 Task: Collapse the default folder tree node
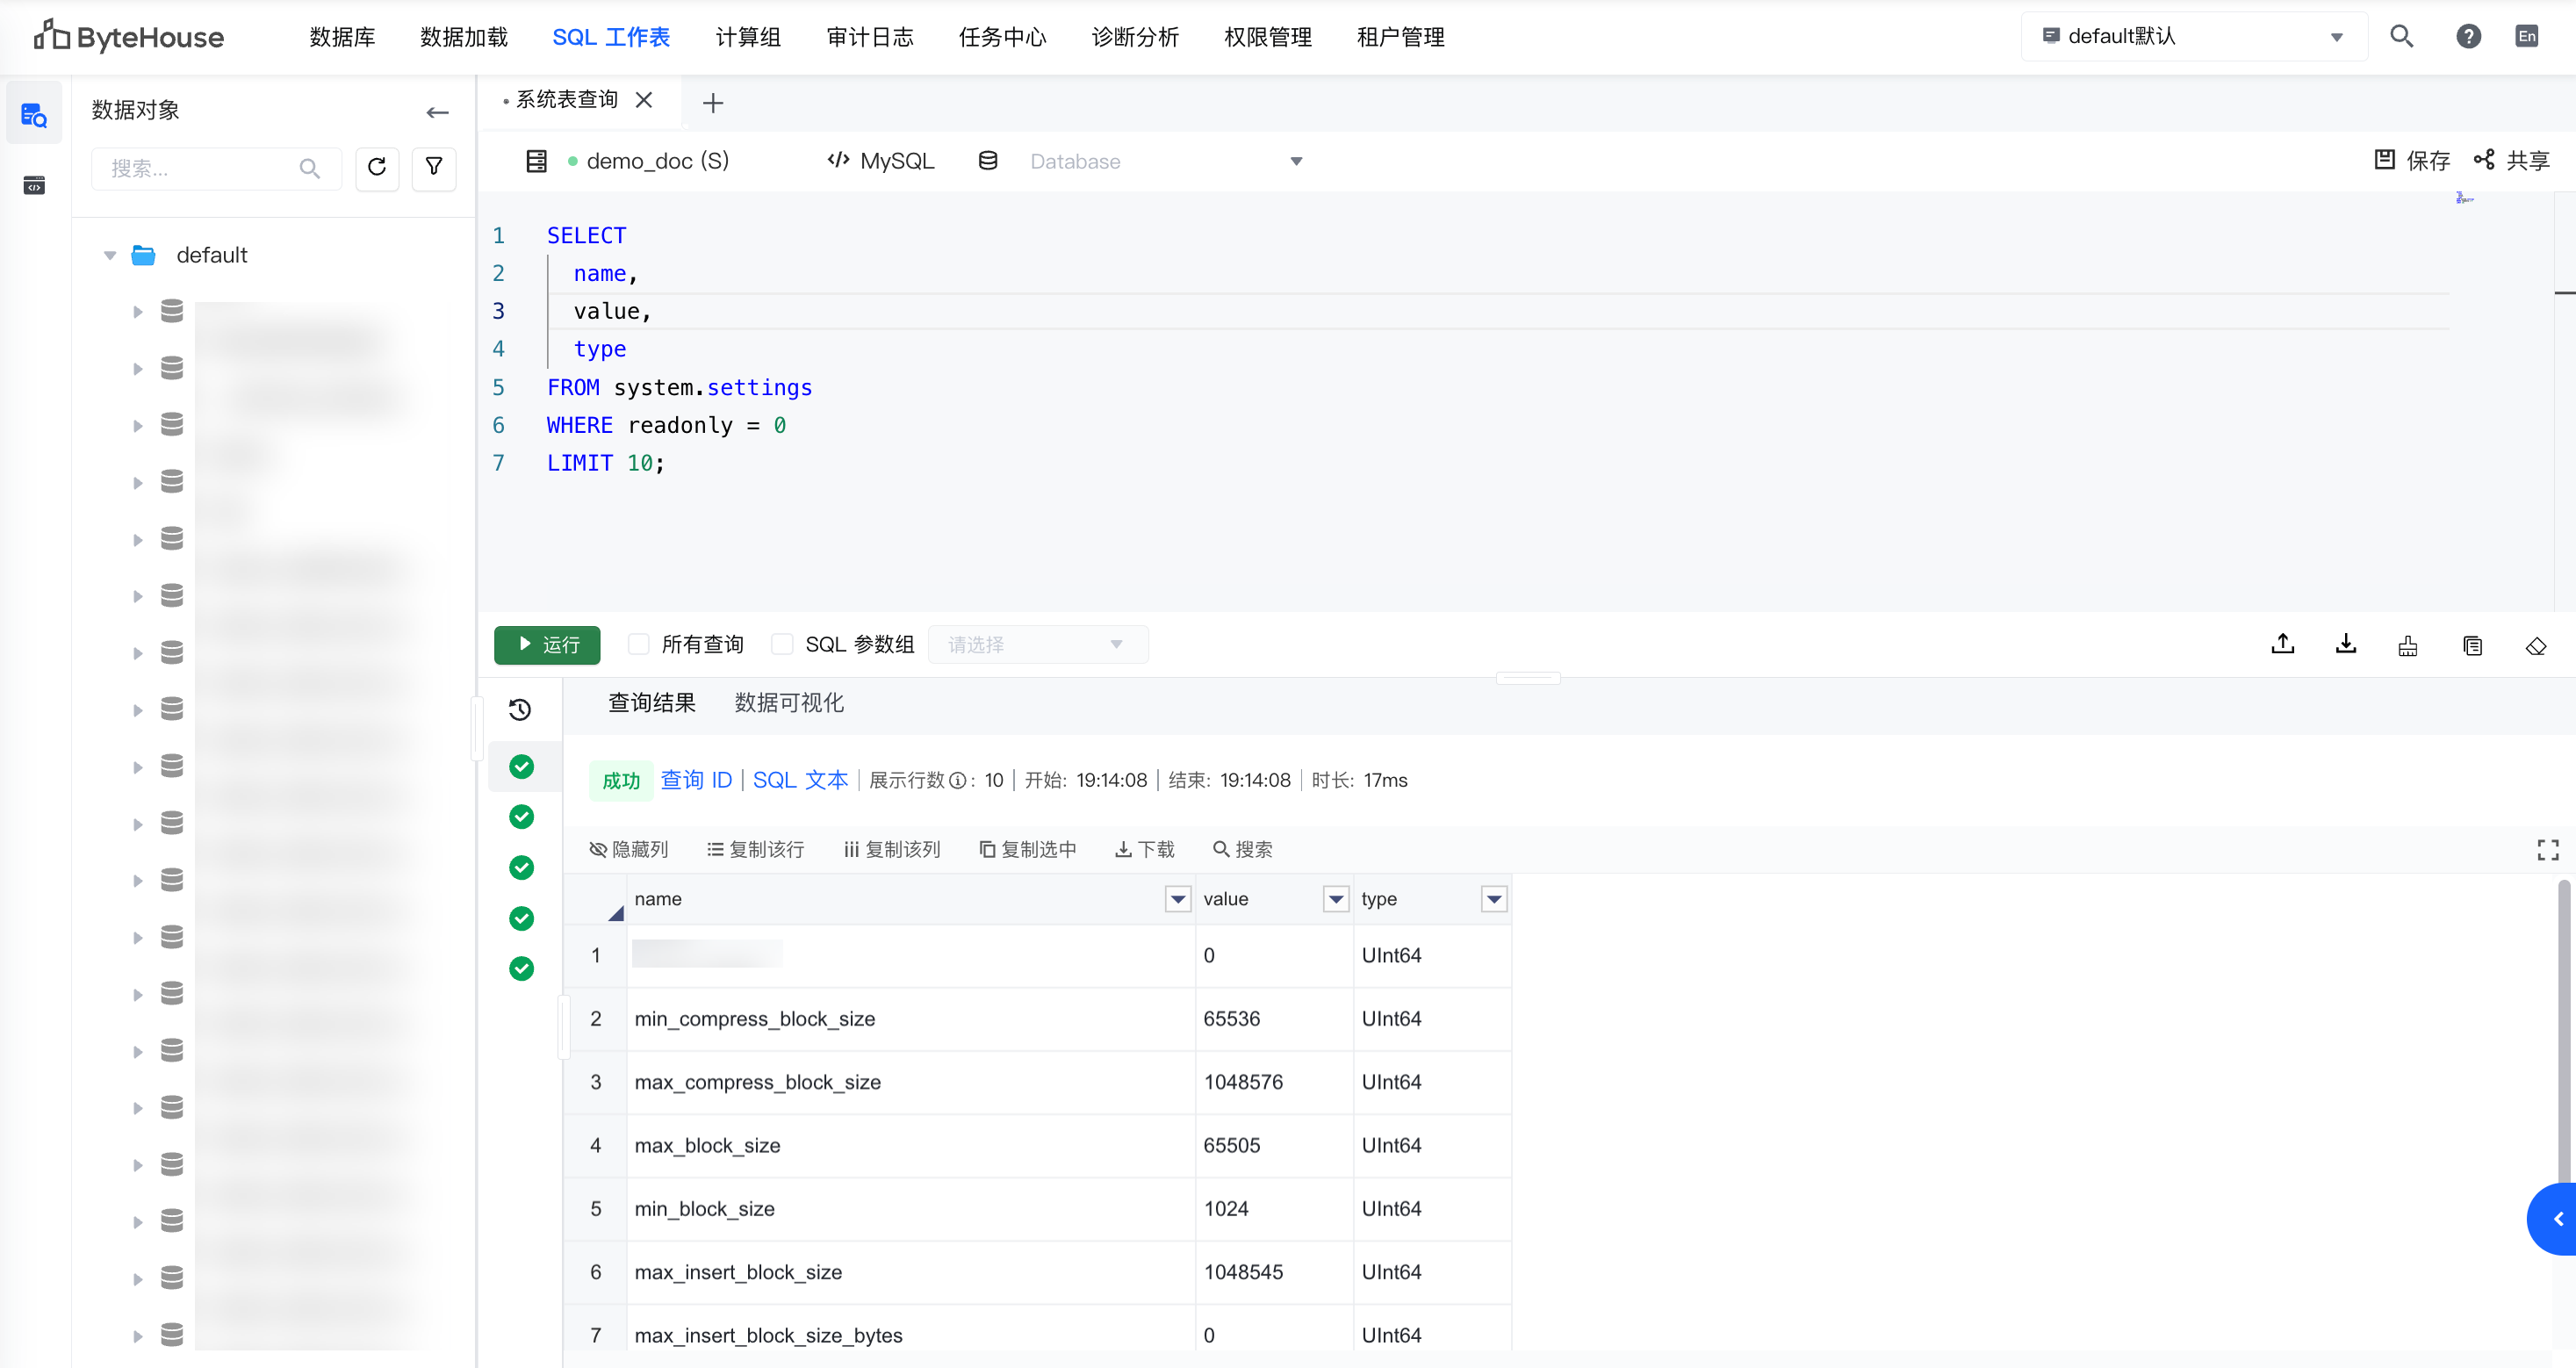[x=110, y=256]
